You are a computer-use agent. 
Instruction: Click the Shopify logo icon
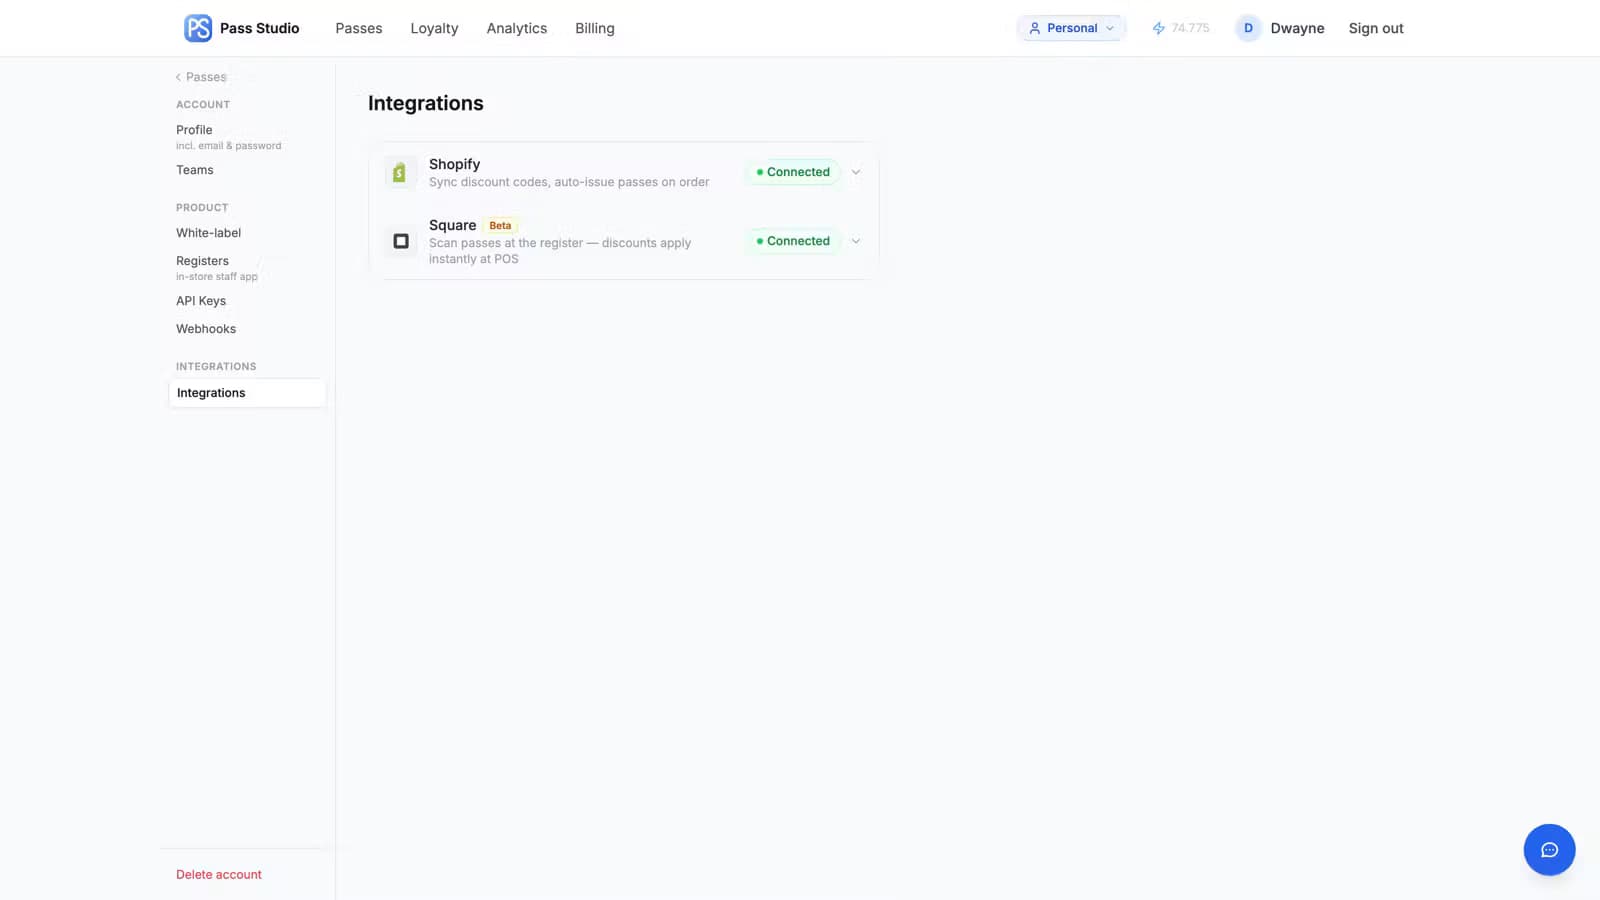click(399, 172)
